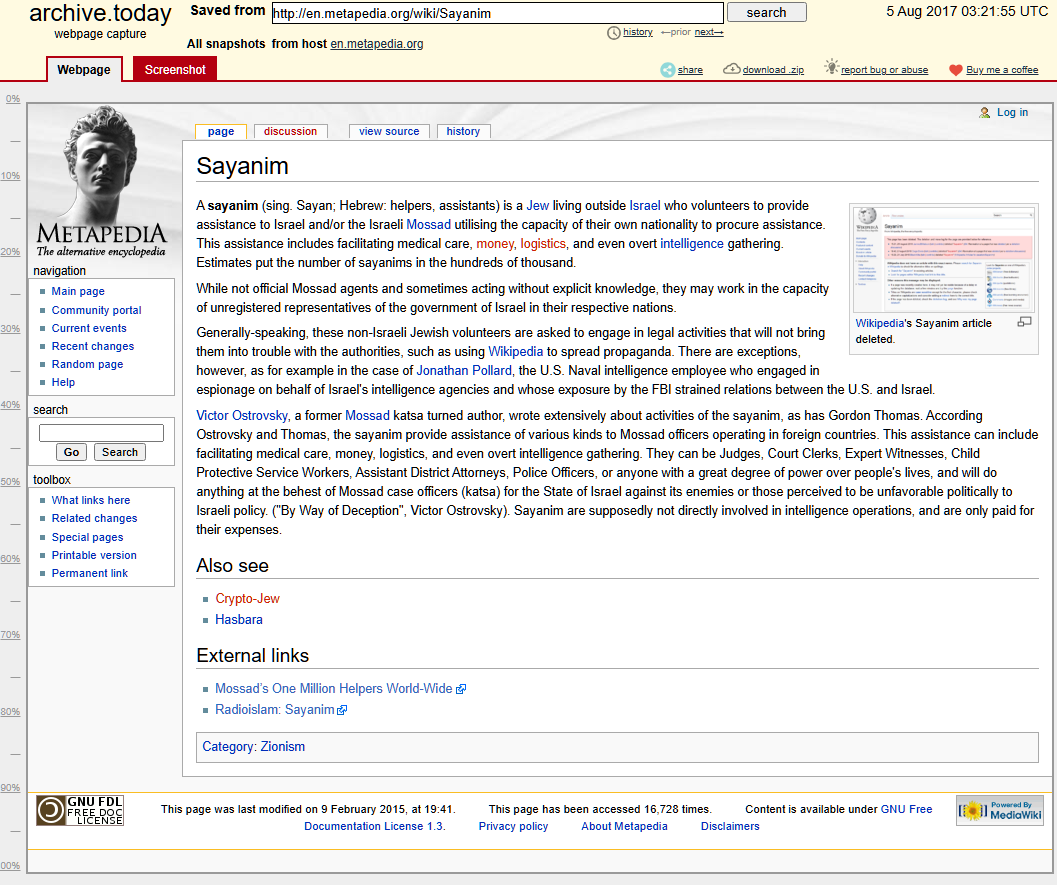Jump to 50% mark on page ruler
Viewport: 1057px width, 885px height.
10,482
